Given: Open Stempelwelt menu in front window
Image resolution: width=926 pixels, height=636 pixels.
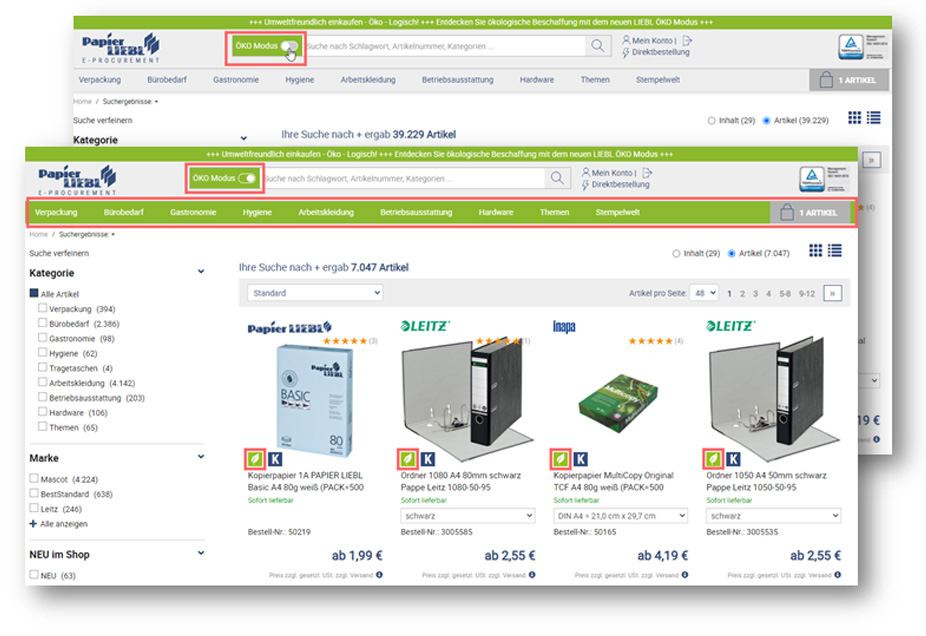Looking at the screenshot, I should coord(617,212).
